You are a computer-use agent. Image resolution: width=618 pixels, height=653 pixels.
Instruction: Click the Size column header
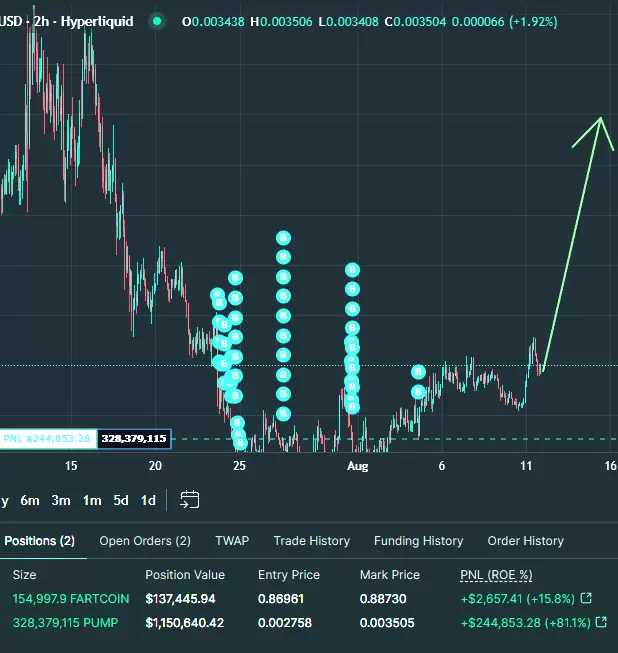point(24,575)
